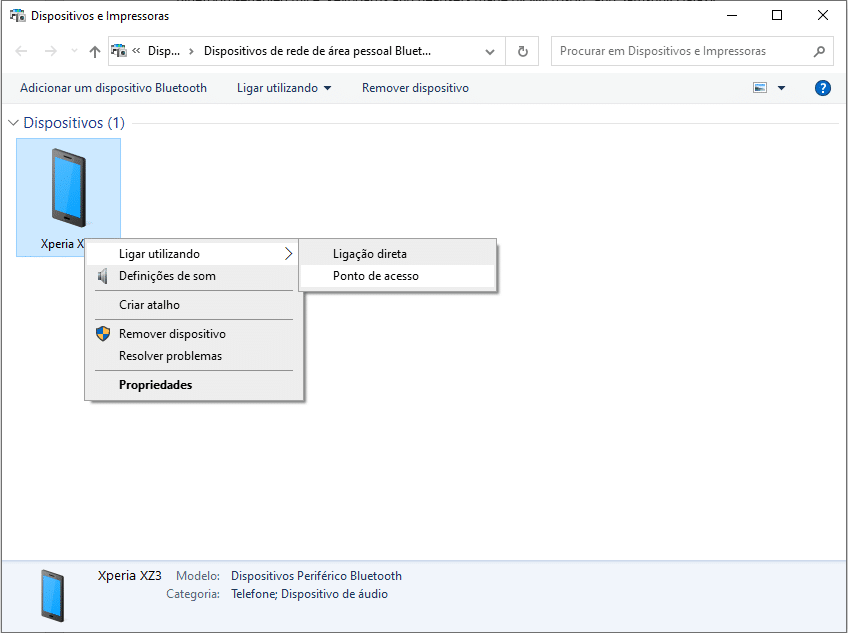Click the change view layout icon
This screenshot has width=848, height=633.
tap(760, 88)
